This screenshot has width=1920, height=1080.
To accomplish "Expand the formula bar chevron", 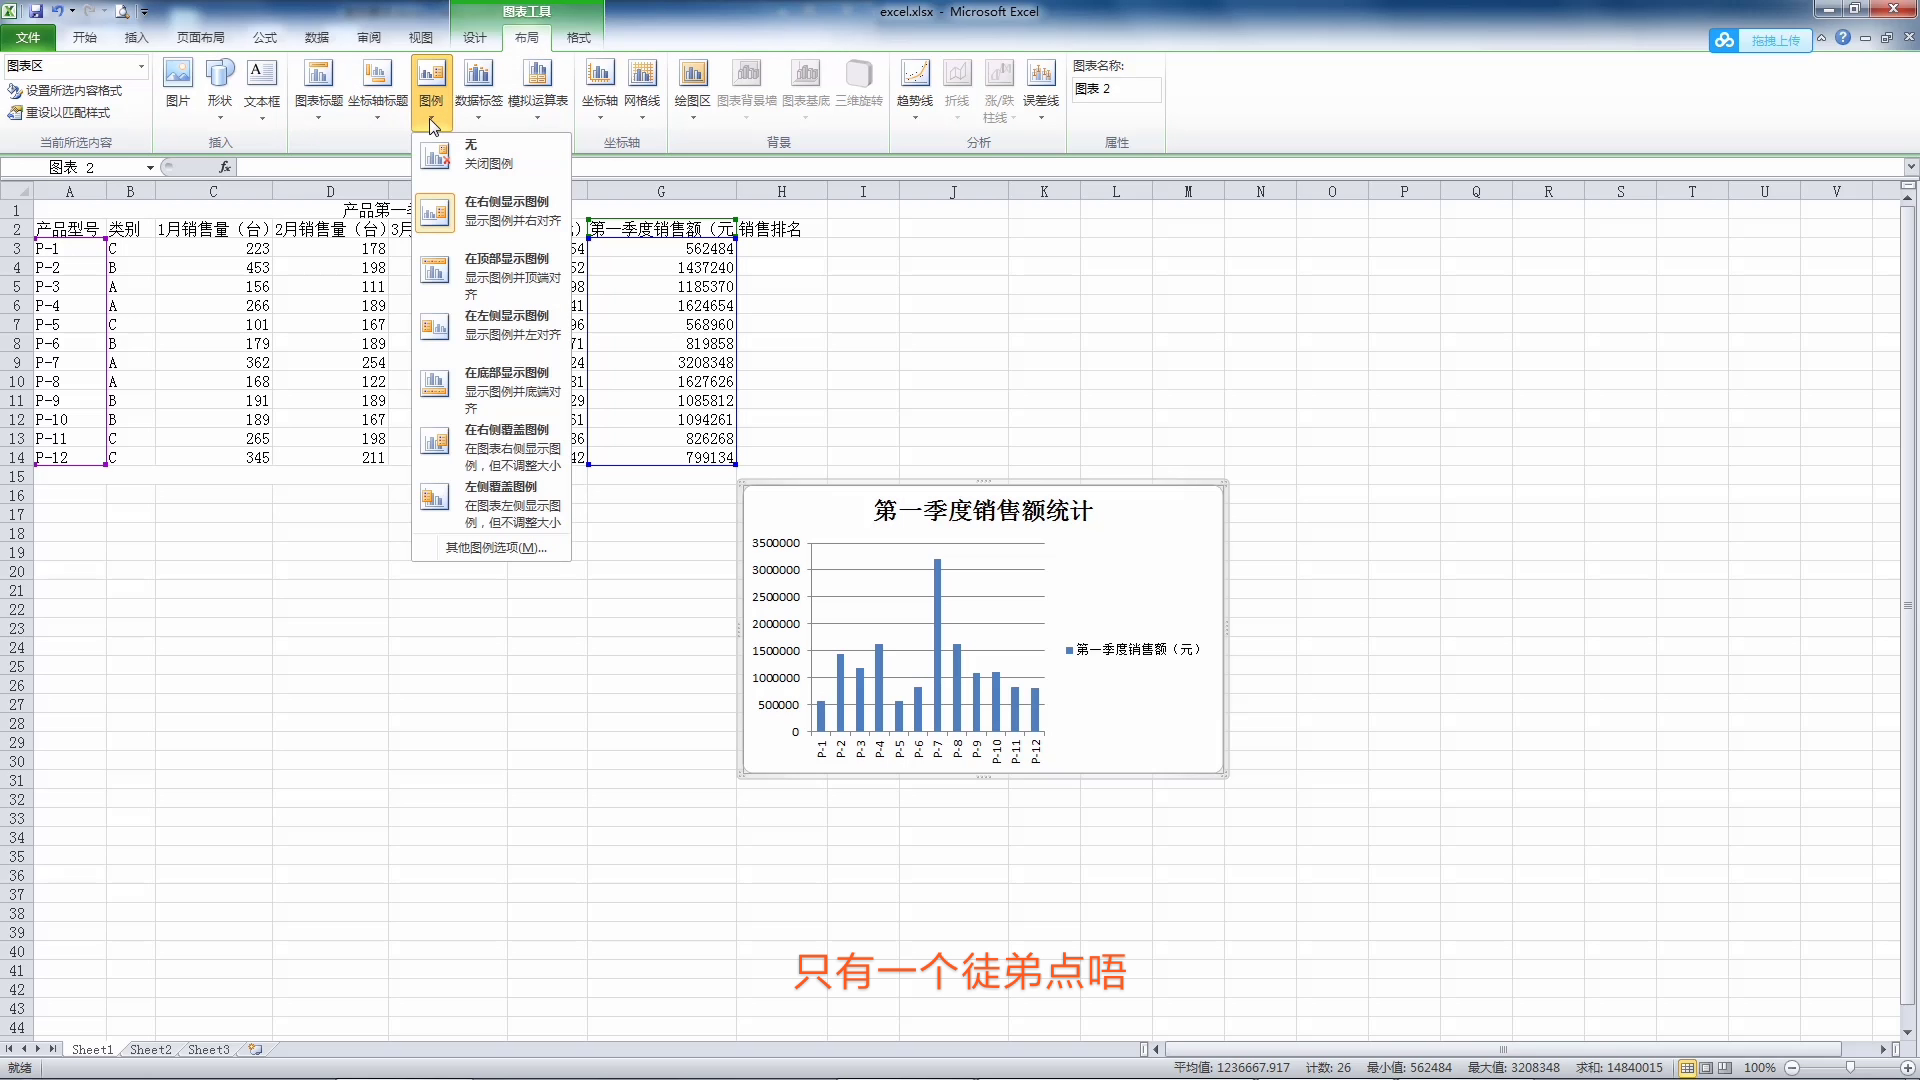I will (x=1911, y=167).
